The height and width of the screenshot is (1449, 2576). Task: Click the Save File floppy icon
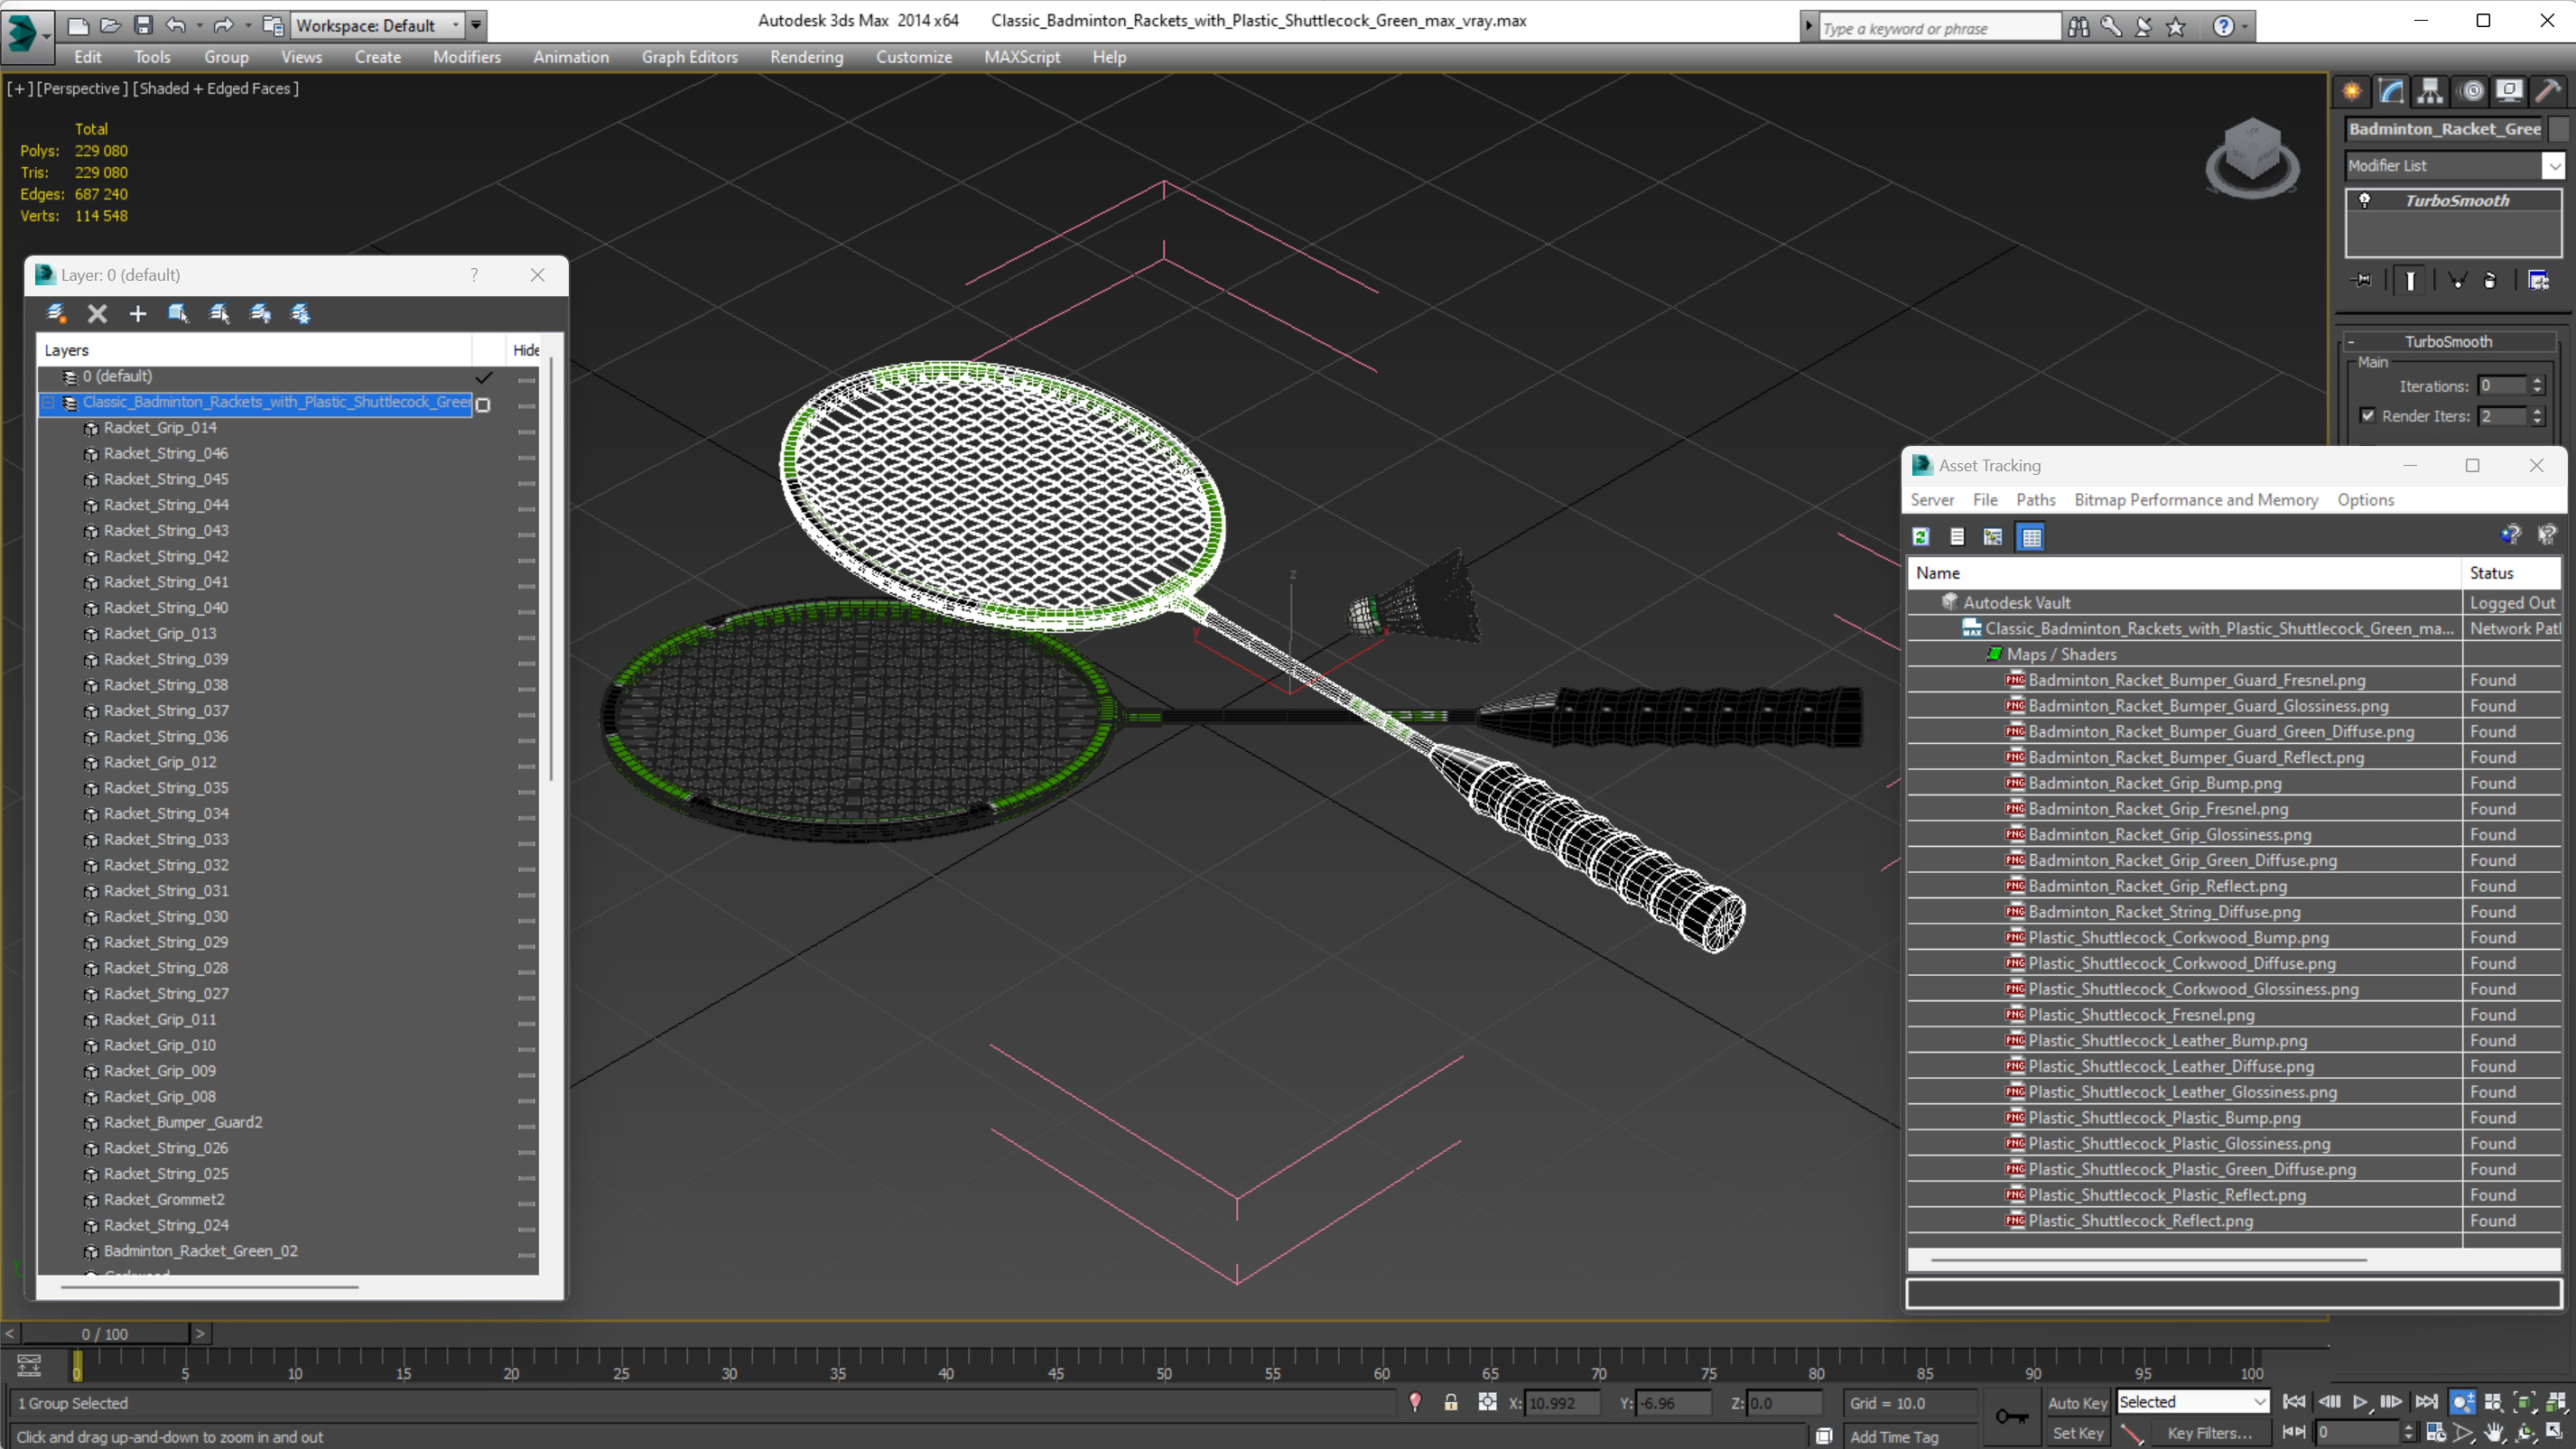click(143, 25)
